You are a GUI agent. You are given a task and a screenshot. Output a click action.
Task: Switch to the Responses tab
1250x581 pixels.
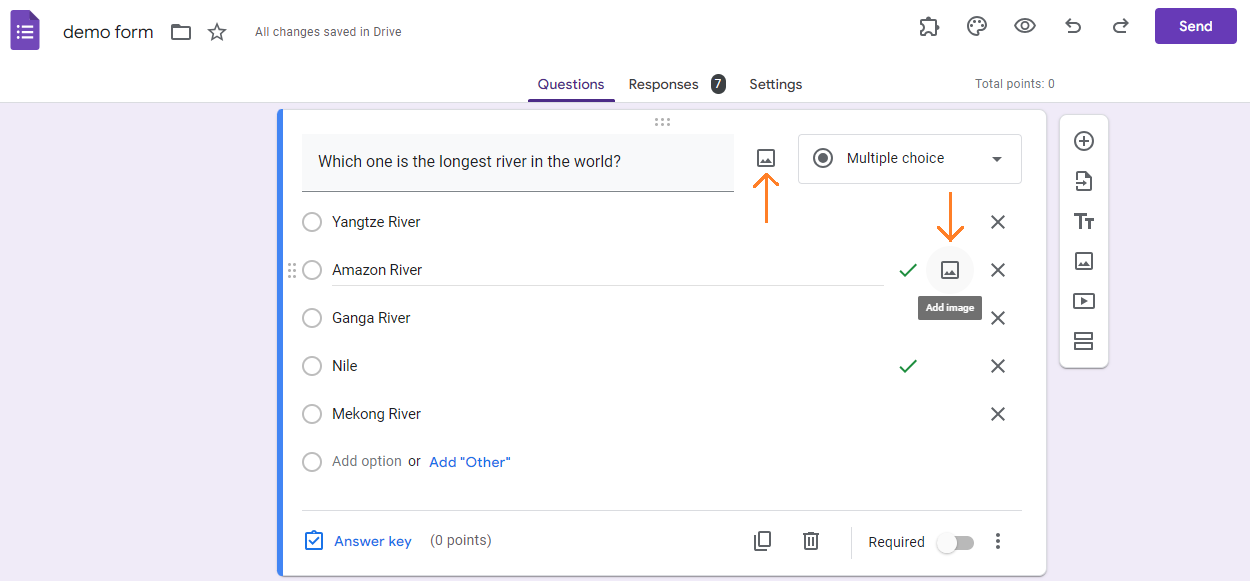coord(663,84)
